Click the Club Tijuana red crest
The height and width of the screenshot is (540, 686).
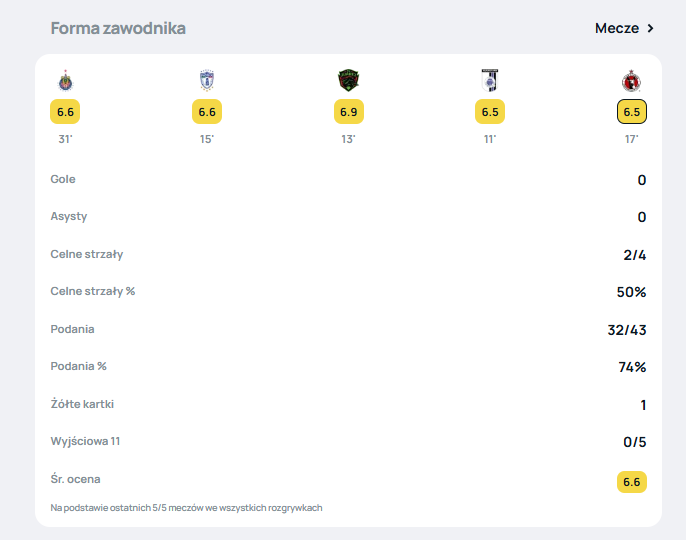point(632,81)
